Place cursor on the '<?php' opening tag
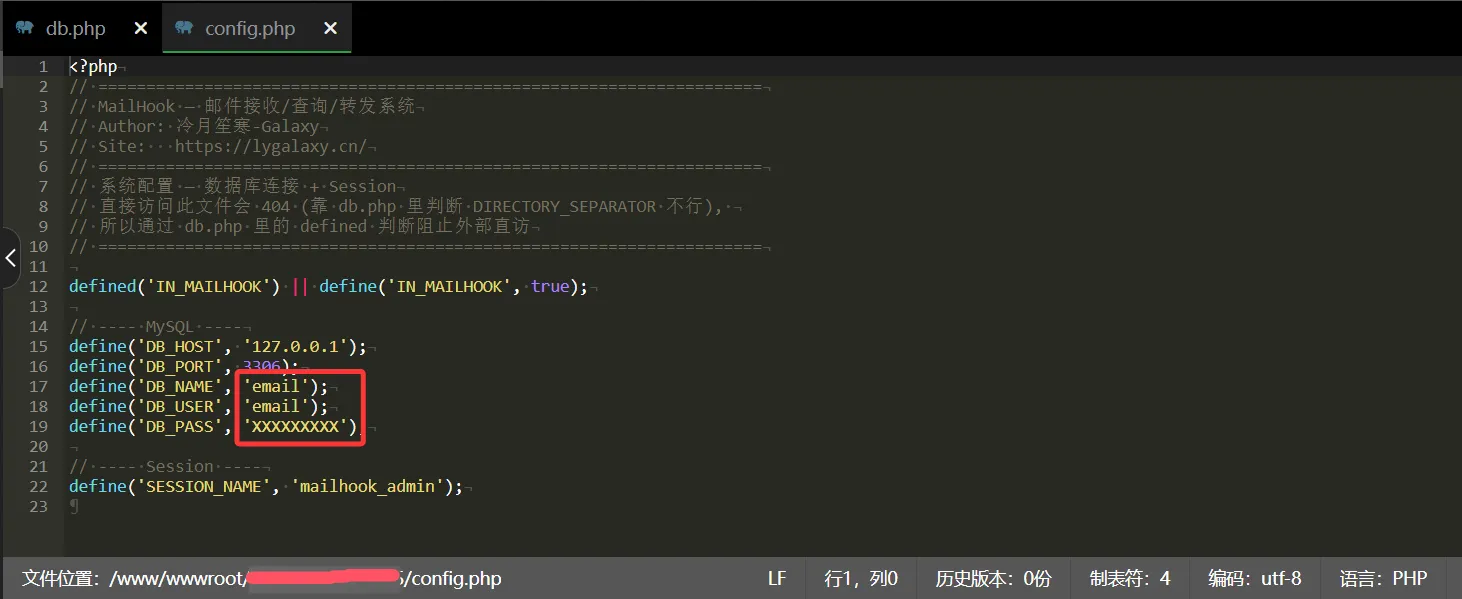This screenshot has height=599, width=1462. pos(93,66)
